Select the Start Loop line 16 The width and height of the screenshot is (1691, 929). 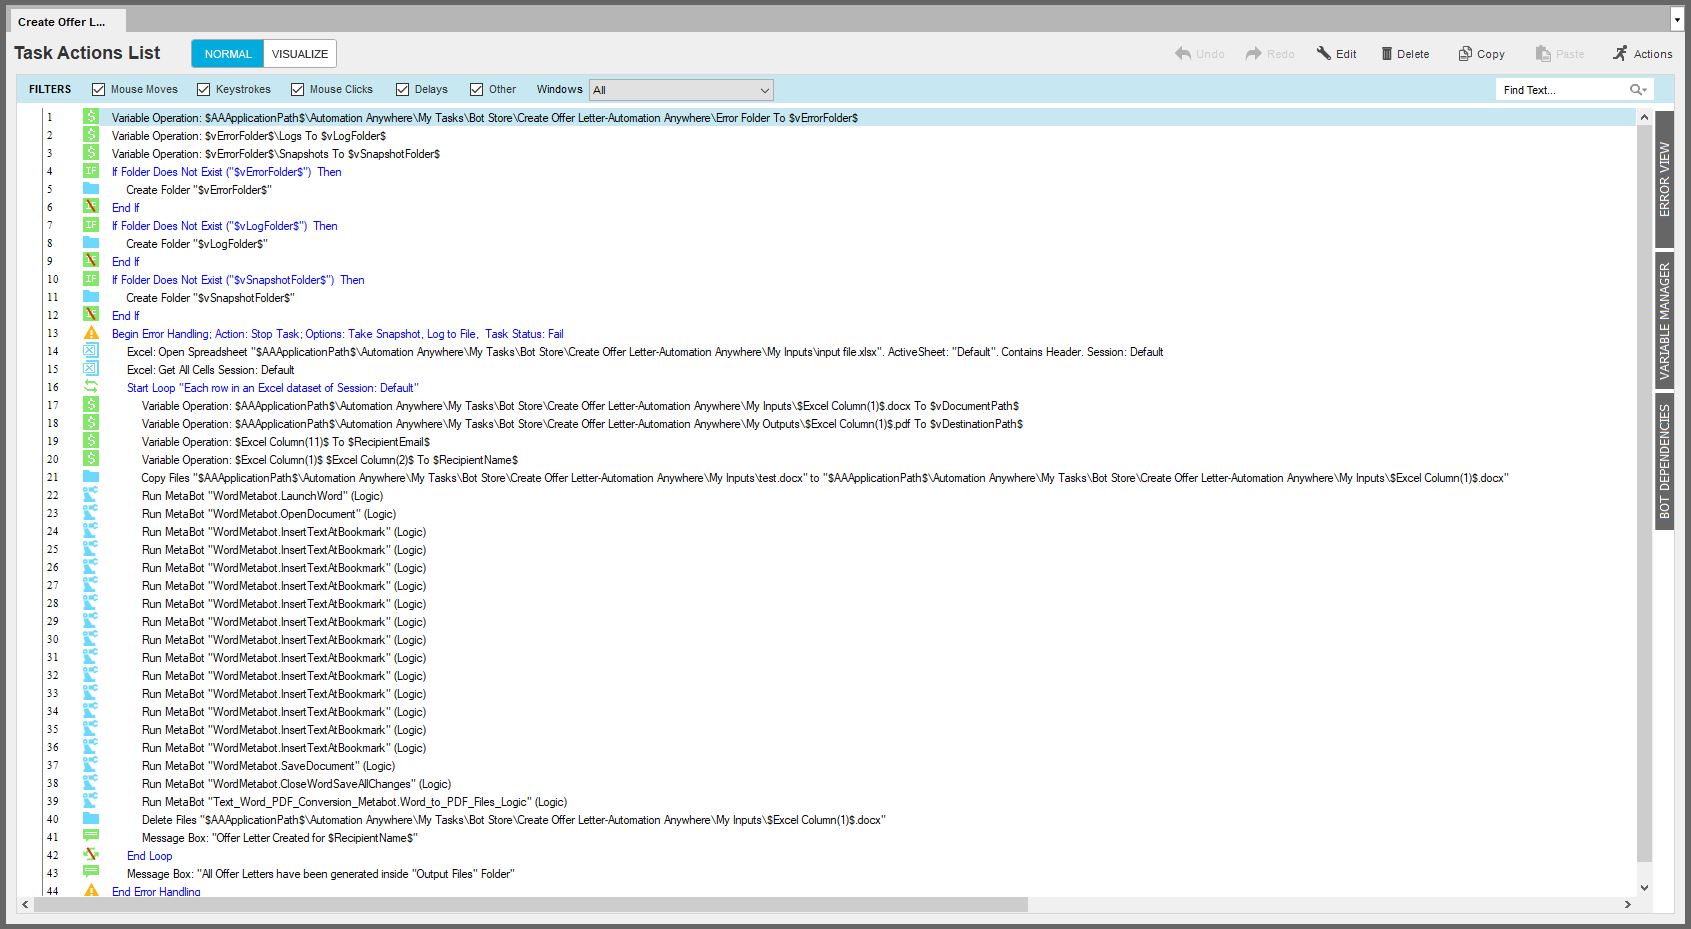272,388
